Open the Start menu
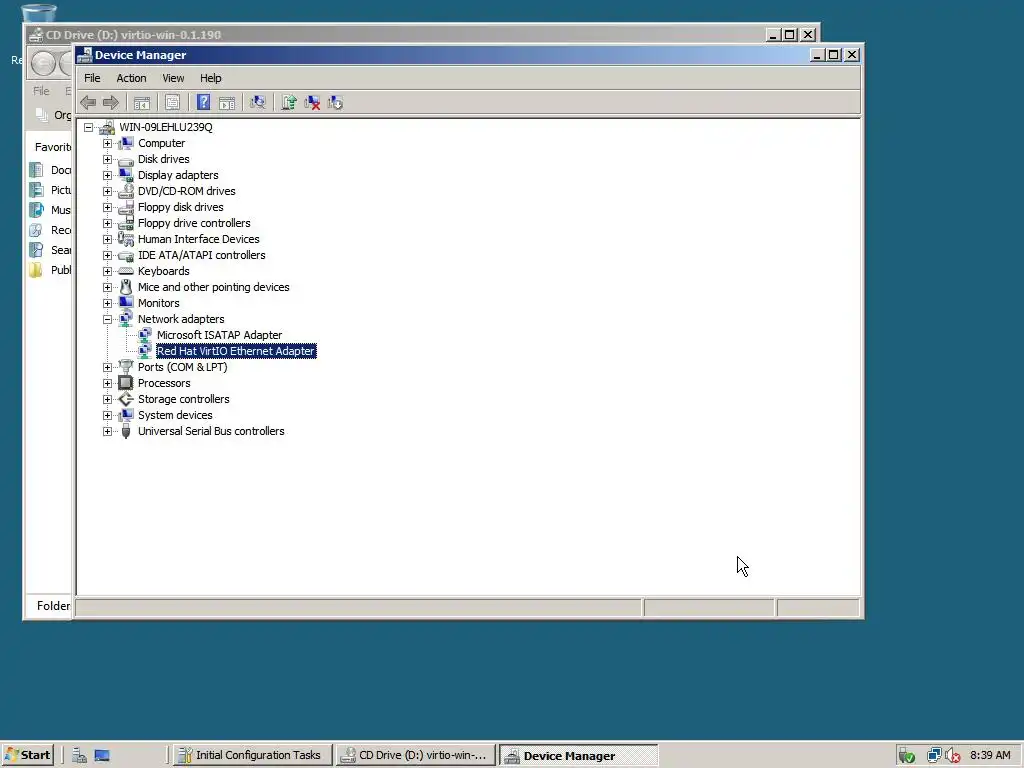Viewport: 1024px width, 768px height. pos(27,756)
